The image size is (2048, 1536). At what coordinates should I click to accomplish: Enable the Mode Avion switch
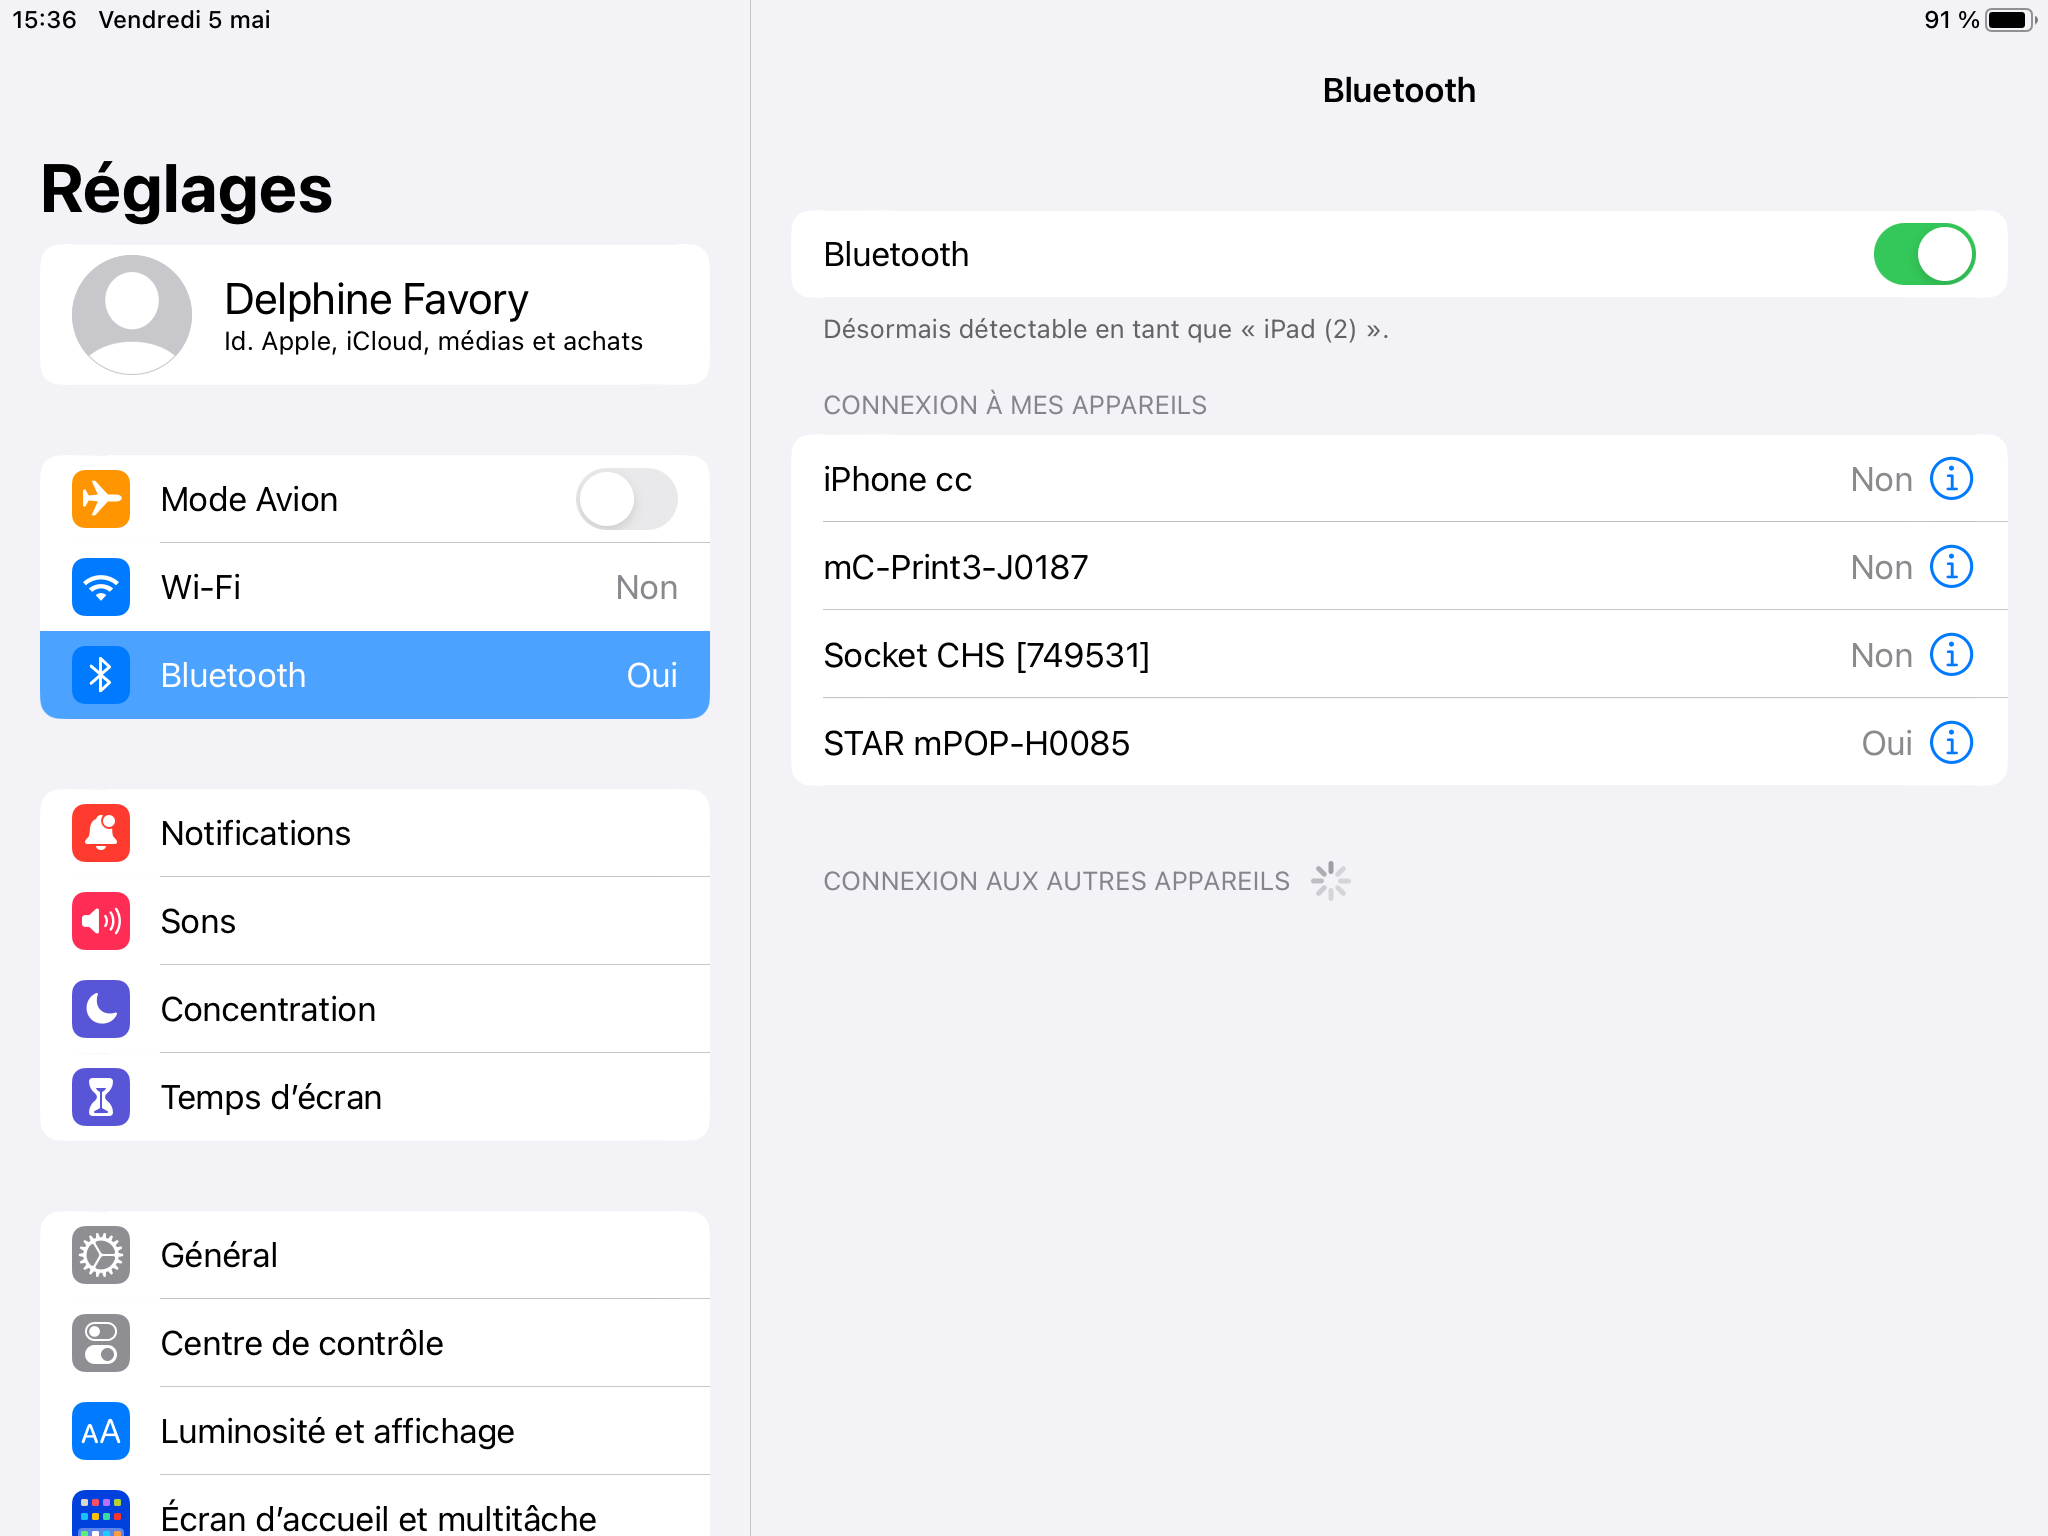(x=626, y=498)
